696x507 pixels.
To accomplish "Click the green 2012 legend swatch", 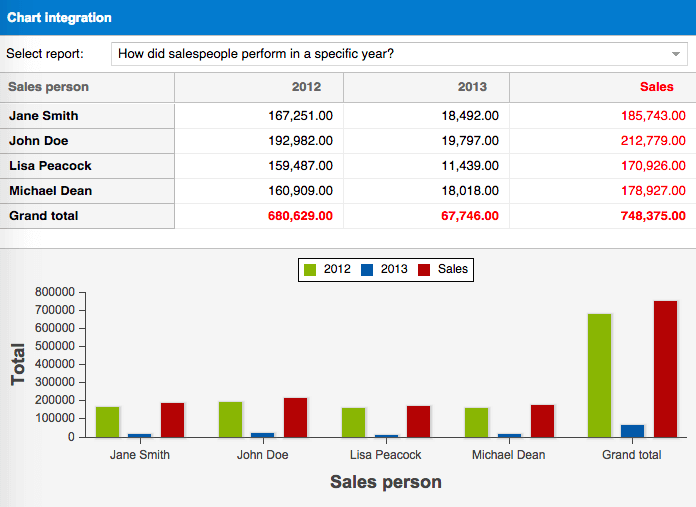I will tap(310, 270).
